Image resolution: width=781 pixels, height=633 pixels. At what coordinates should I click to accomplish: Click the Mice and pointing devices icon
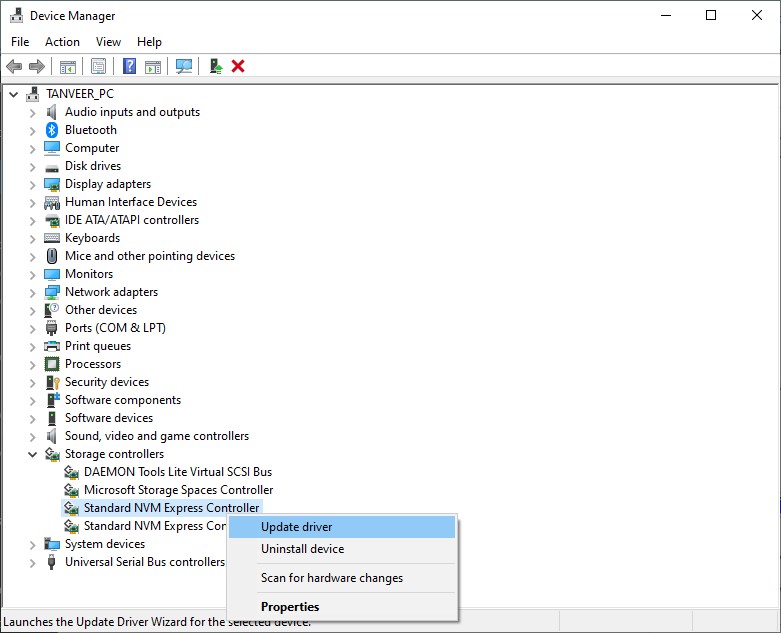pyautogui.click(x=52, y=256)
